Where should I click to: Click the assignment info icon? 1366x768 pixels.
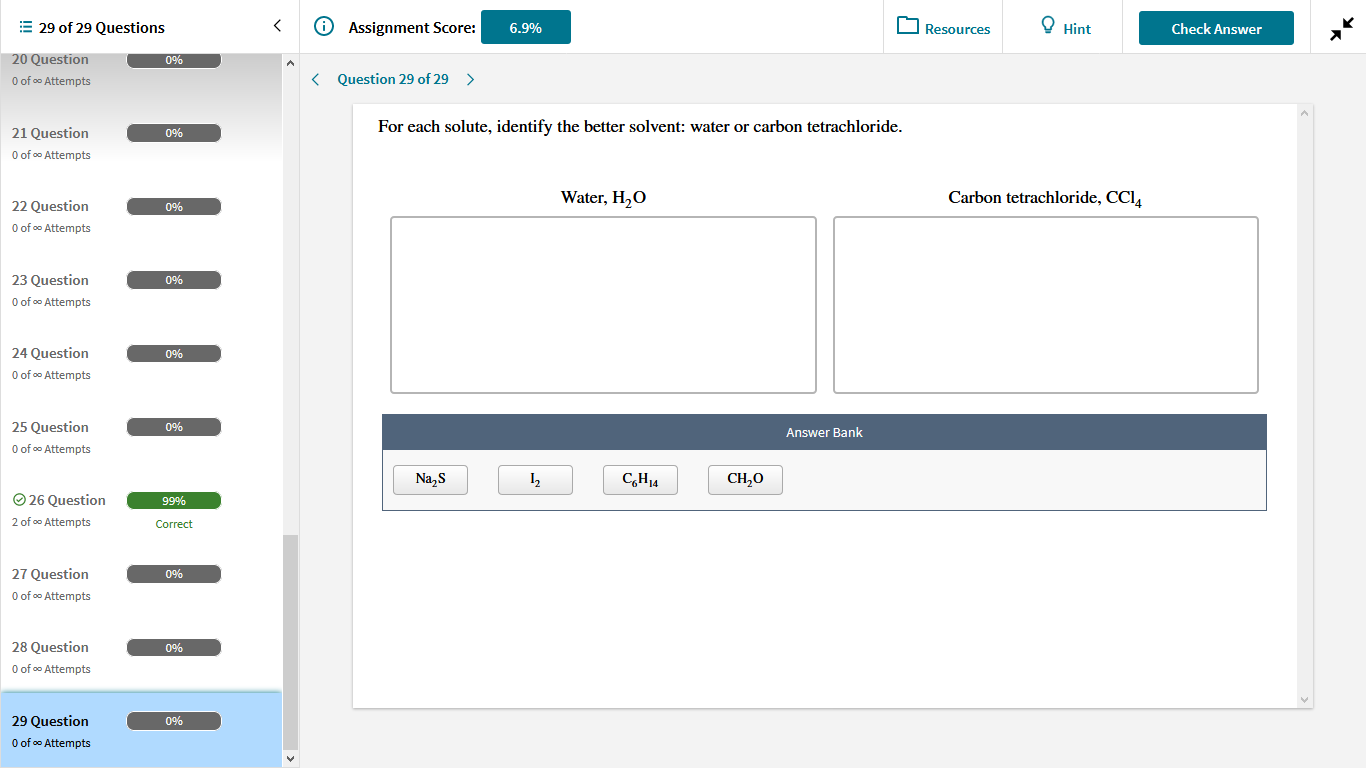(x=324, y=27)
